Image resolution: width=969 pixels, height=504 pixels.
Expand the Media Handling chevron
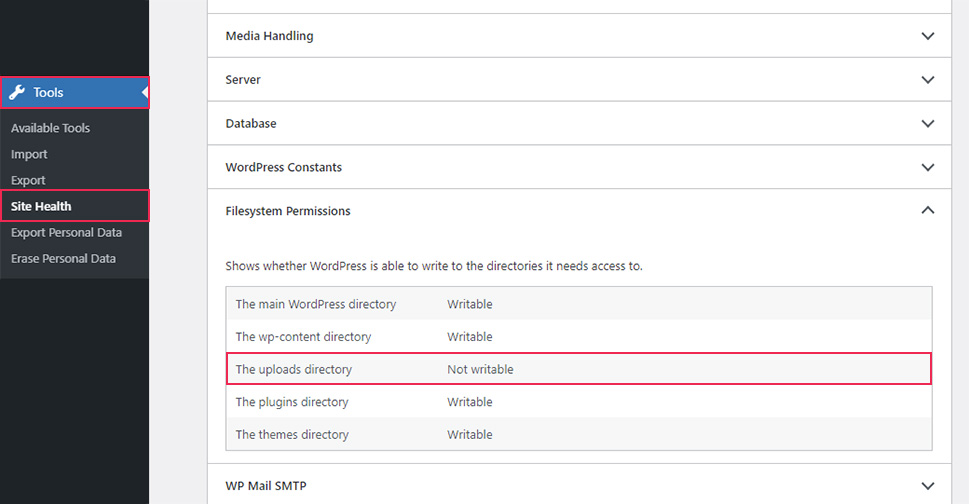pyautogui.click(x=928, y=36)
